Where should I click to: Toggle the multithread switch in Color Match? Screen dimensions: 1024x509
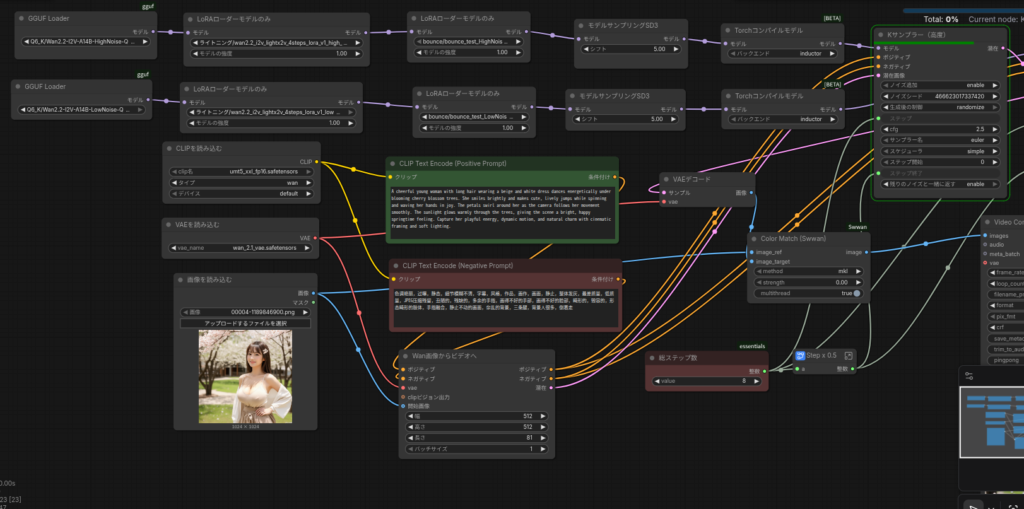pos(856,293)
